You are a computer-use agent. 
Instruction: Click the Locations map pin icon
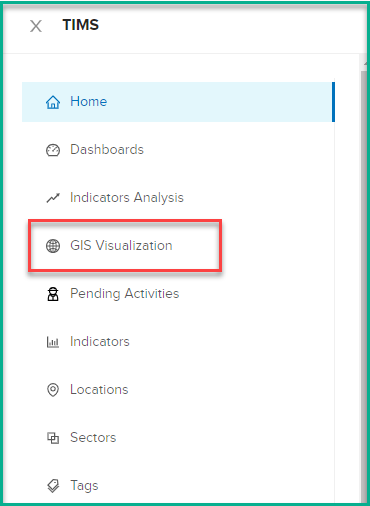53,390
